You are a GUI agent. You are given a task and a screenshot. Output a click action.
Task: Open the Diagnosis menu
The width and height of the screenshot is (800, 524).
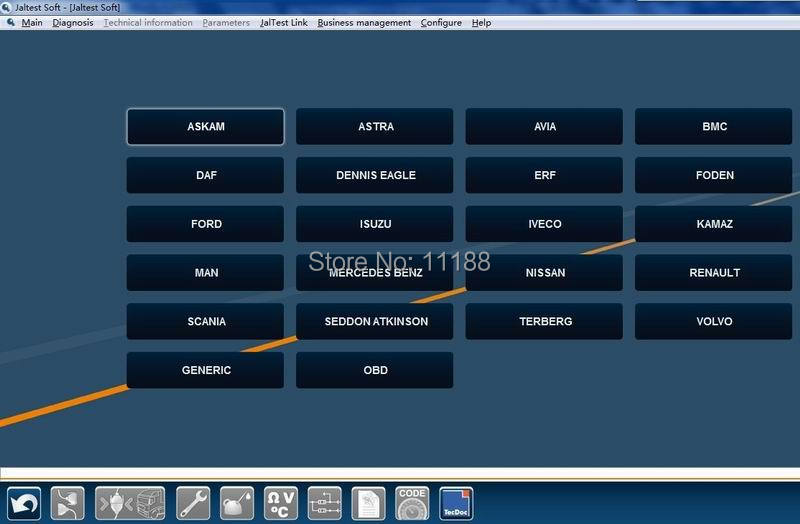(x=73, y=23)
